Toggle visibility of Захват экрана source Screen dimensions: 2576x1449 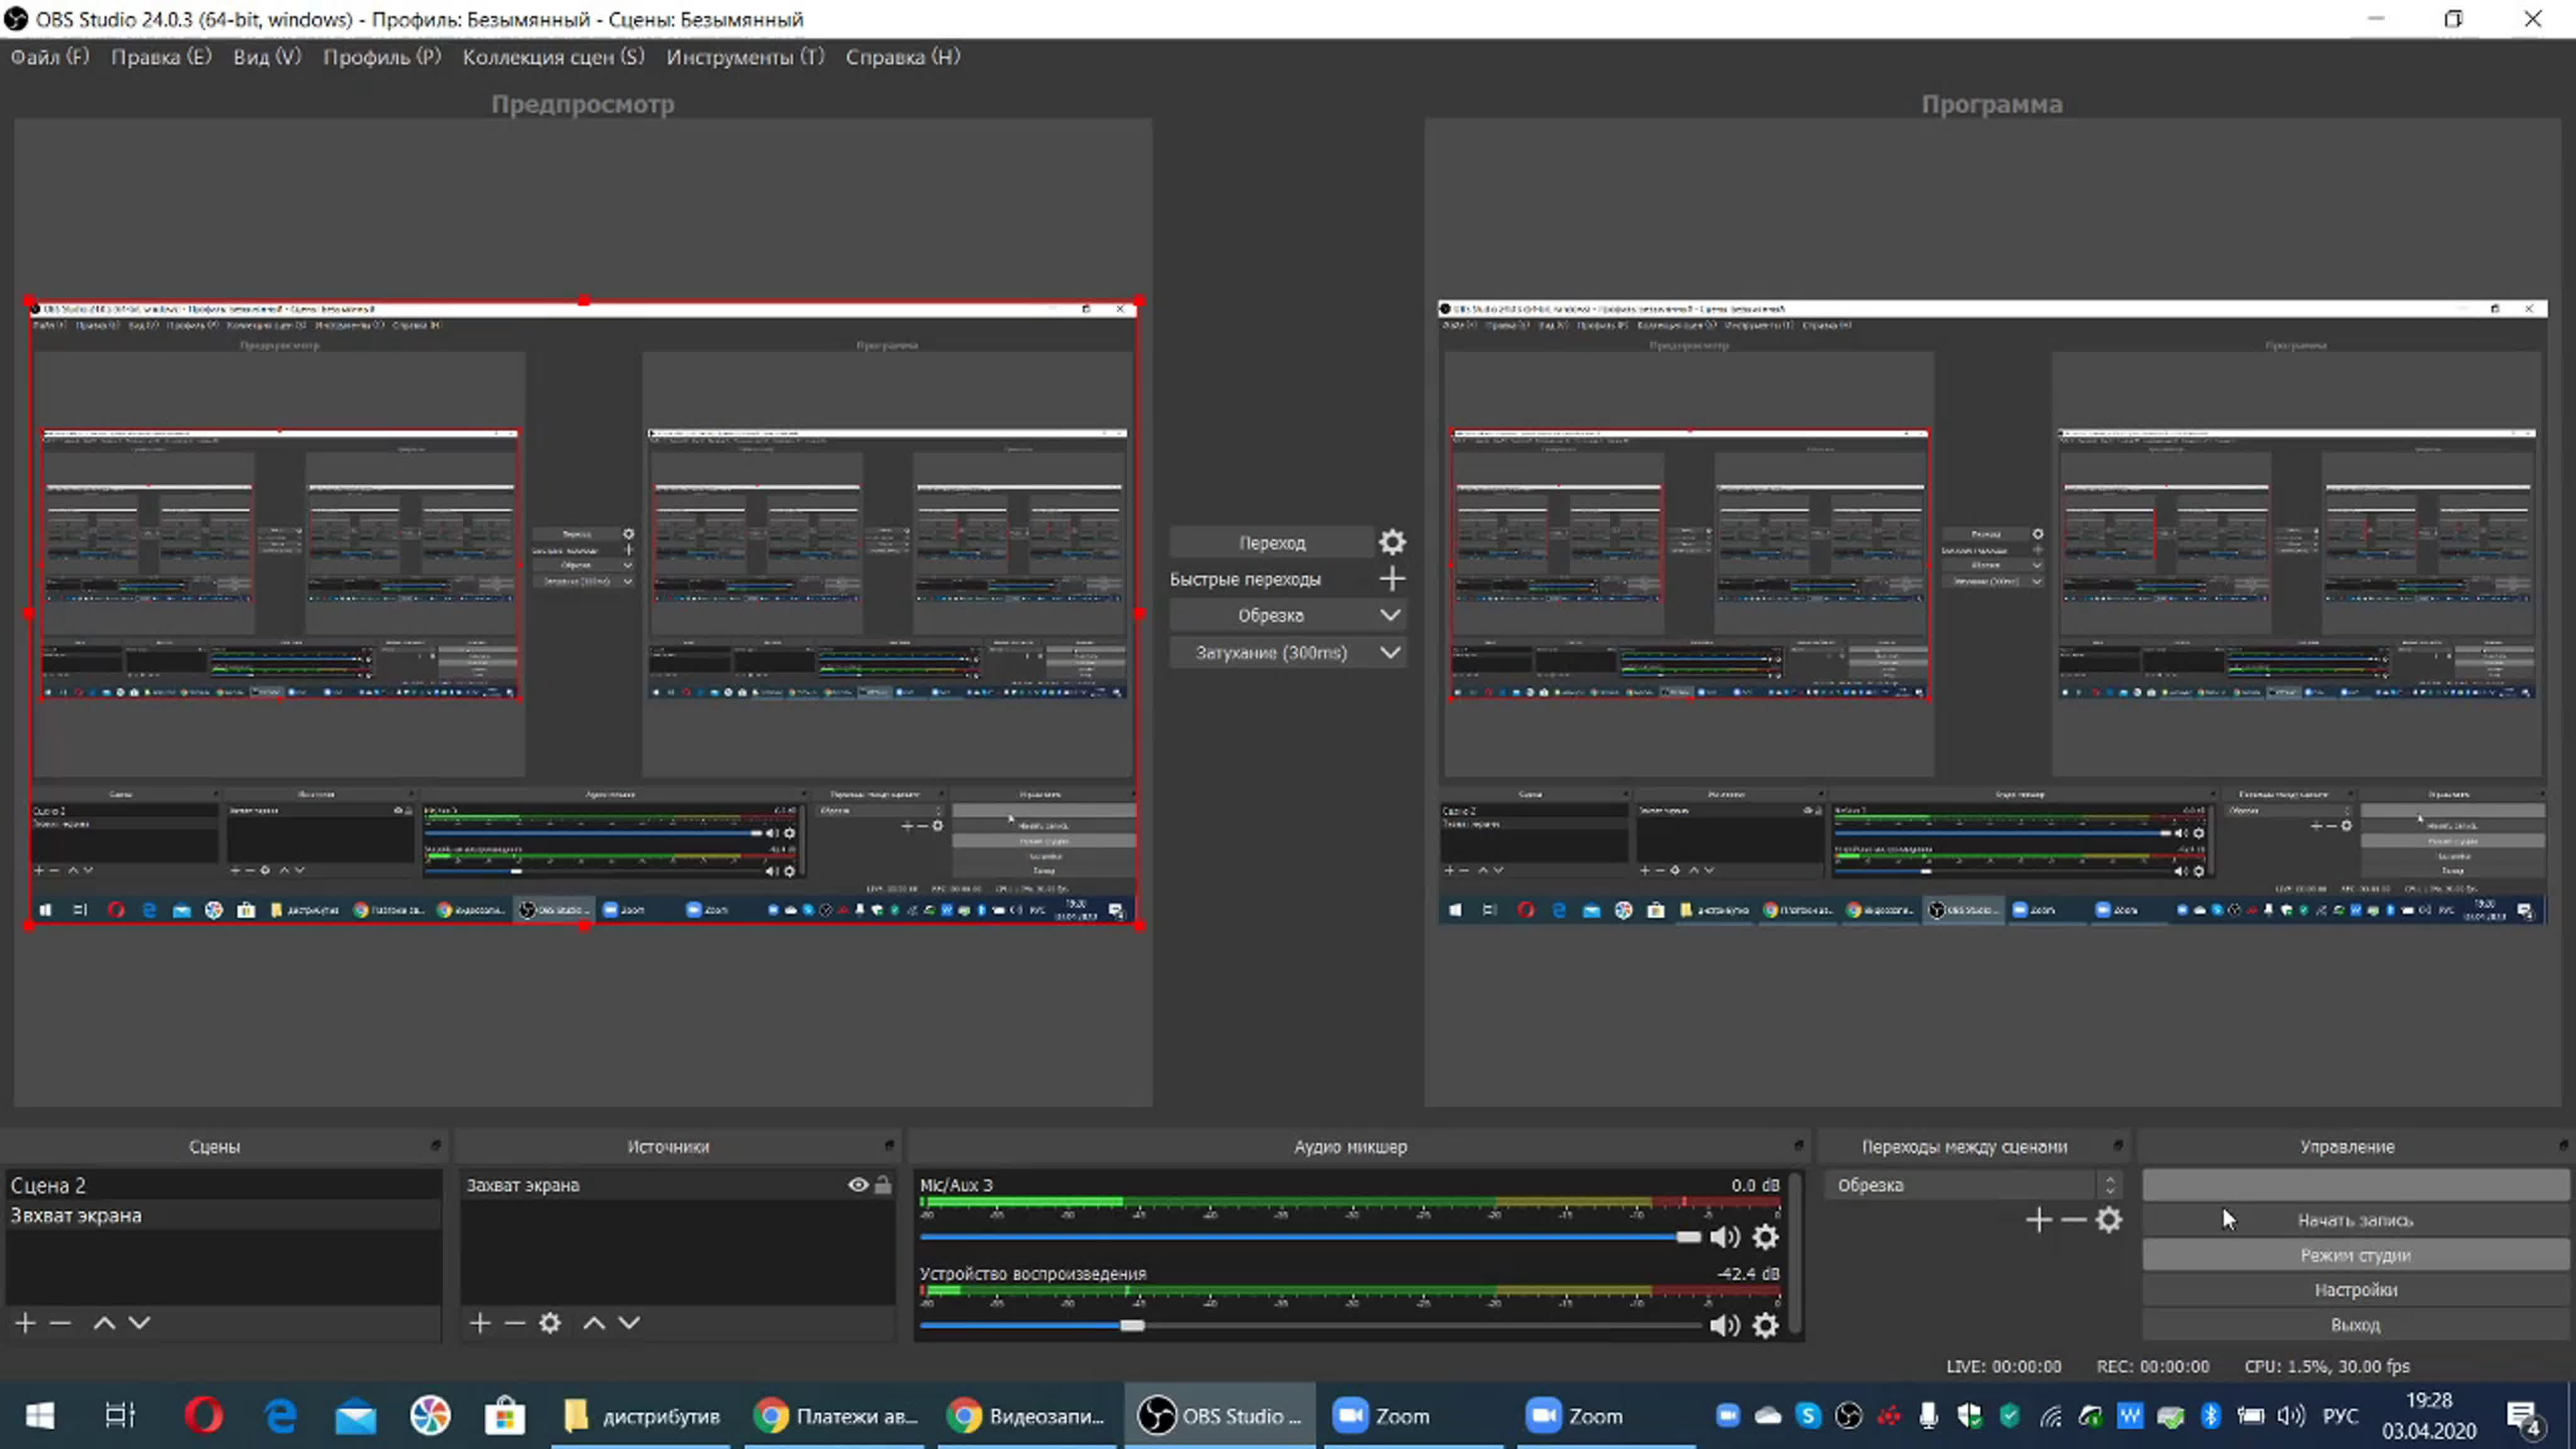[x=858, y=1185]
